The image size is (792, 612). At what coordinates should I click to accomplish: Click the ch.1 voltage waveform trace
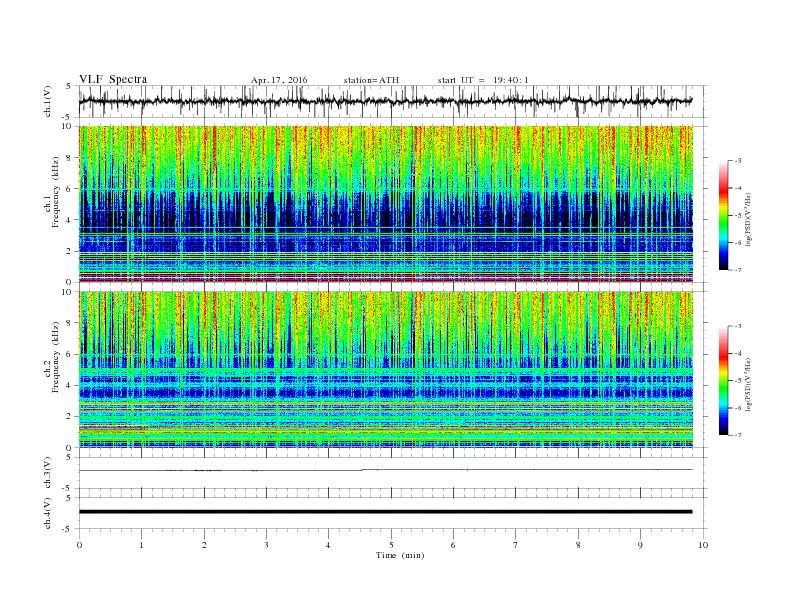385,101
